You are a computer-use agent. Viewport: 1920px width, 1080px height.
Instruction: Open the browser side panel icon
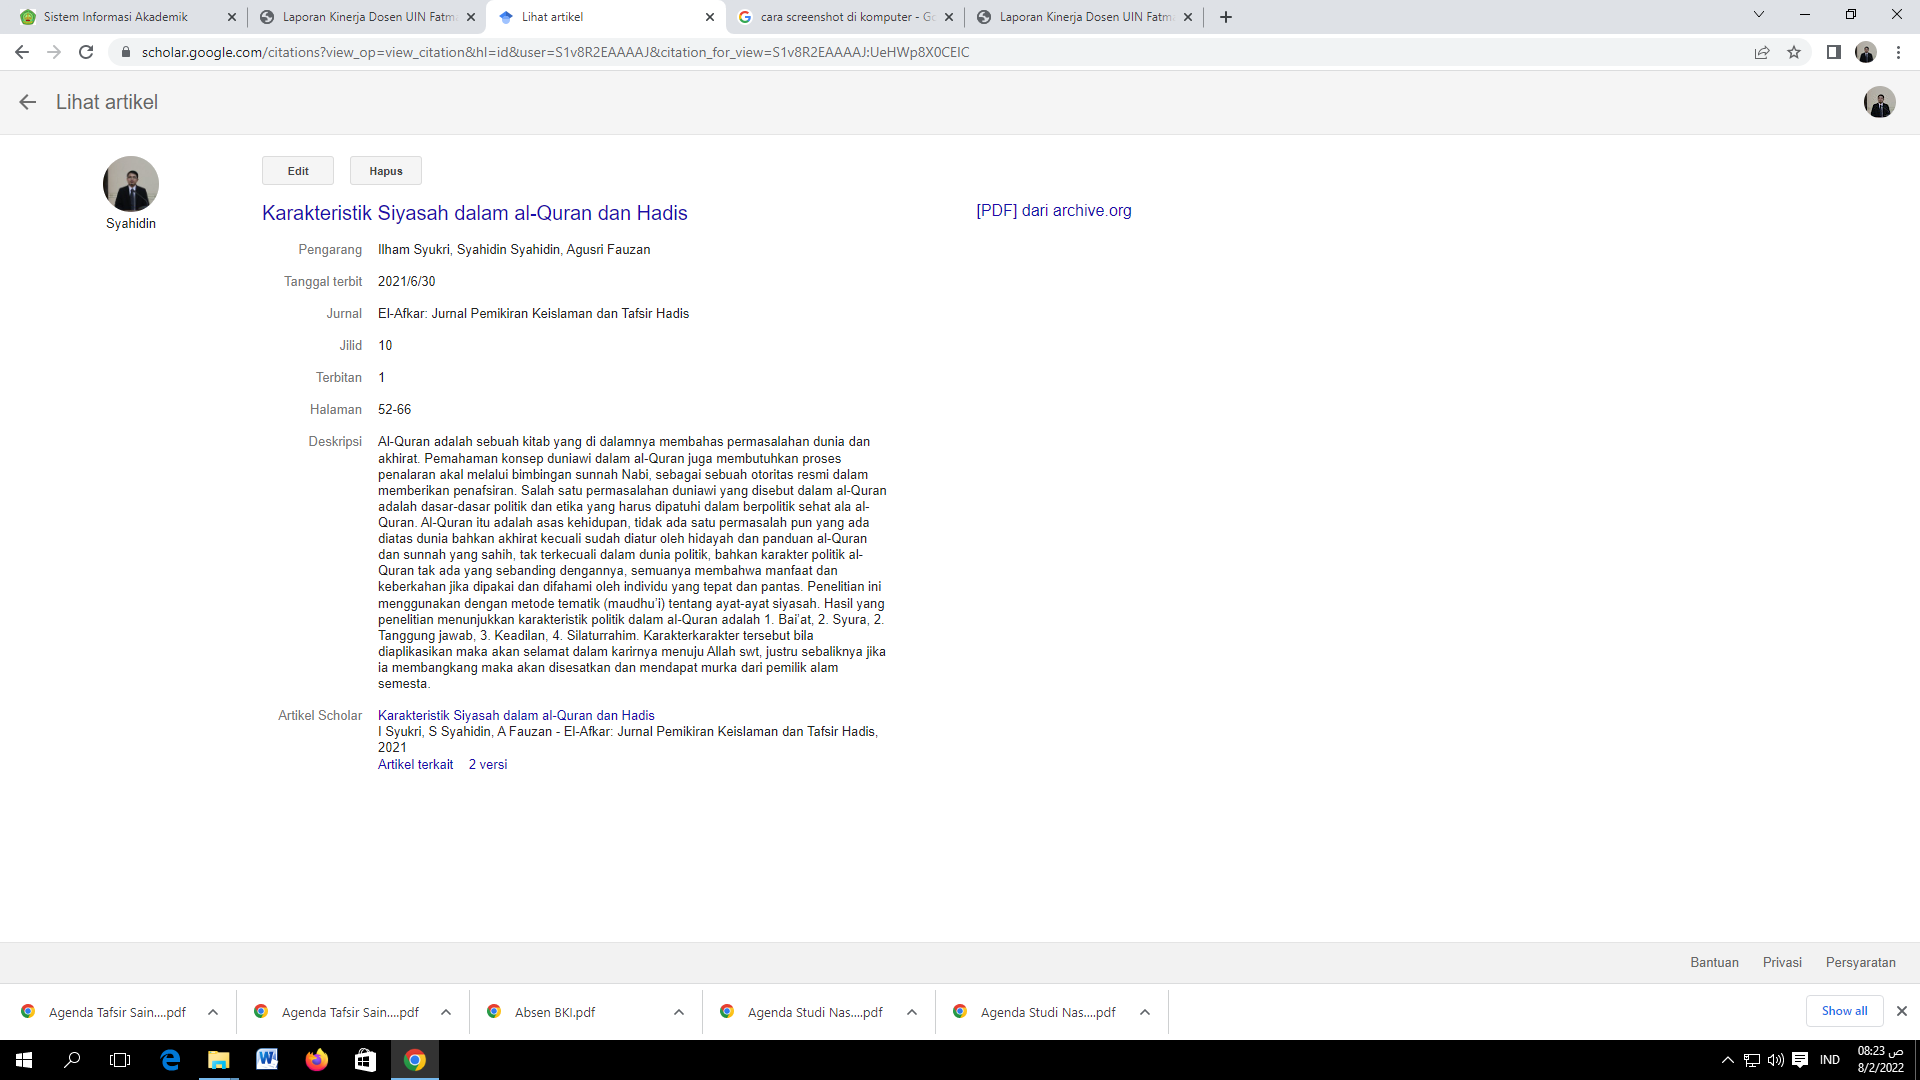pos(1833,52)
